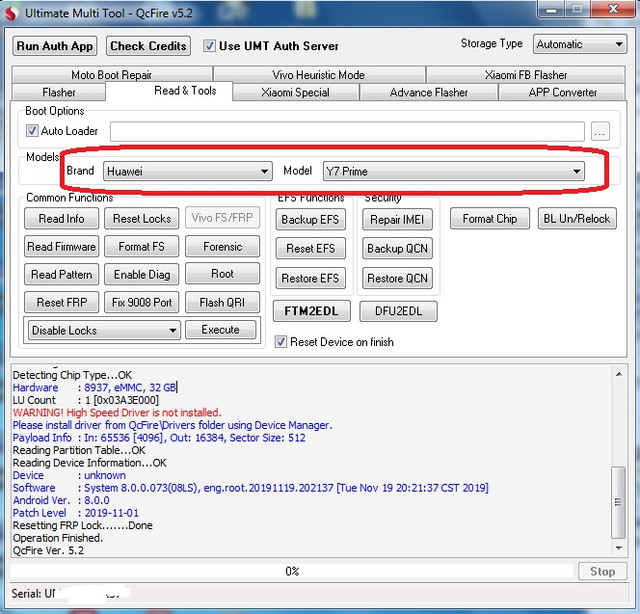
Task: Click the Format Chip button
Action: pos(490,219)
